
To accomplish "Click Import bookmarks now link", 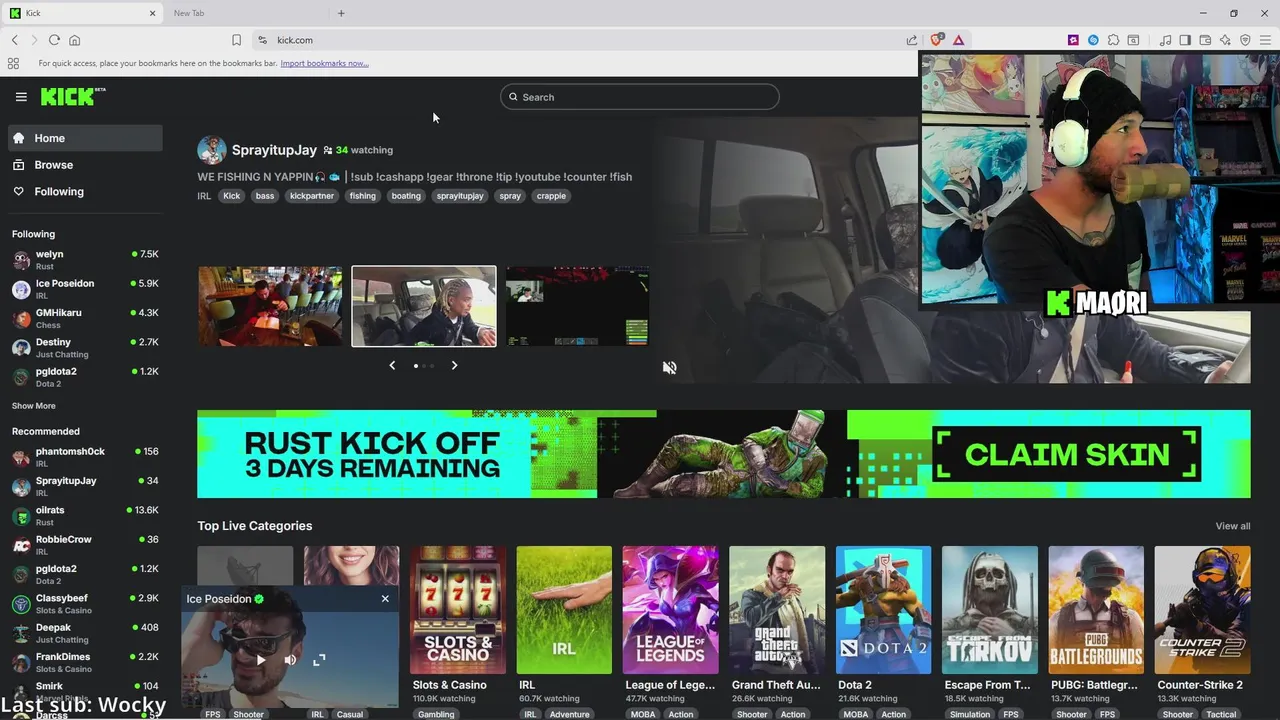I will pos(324,63).
